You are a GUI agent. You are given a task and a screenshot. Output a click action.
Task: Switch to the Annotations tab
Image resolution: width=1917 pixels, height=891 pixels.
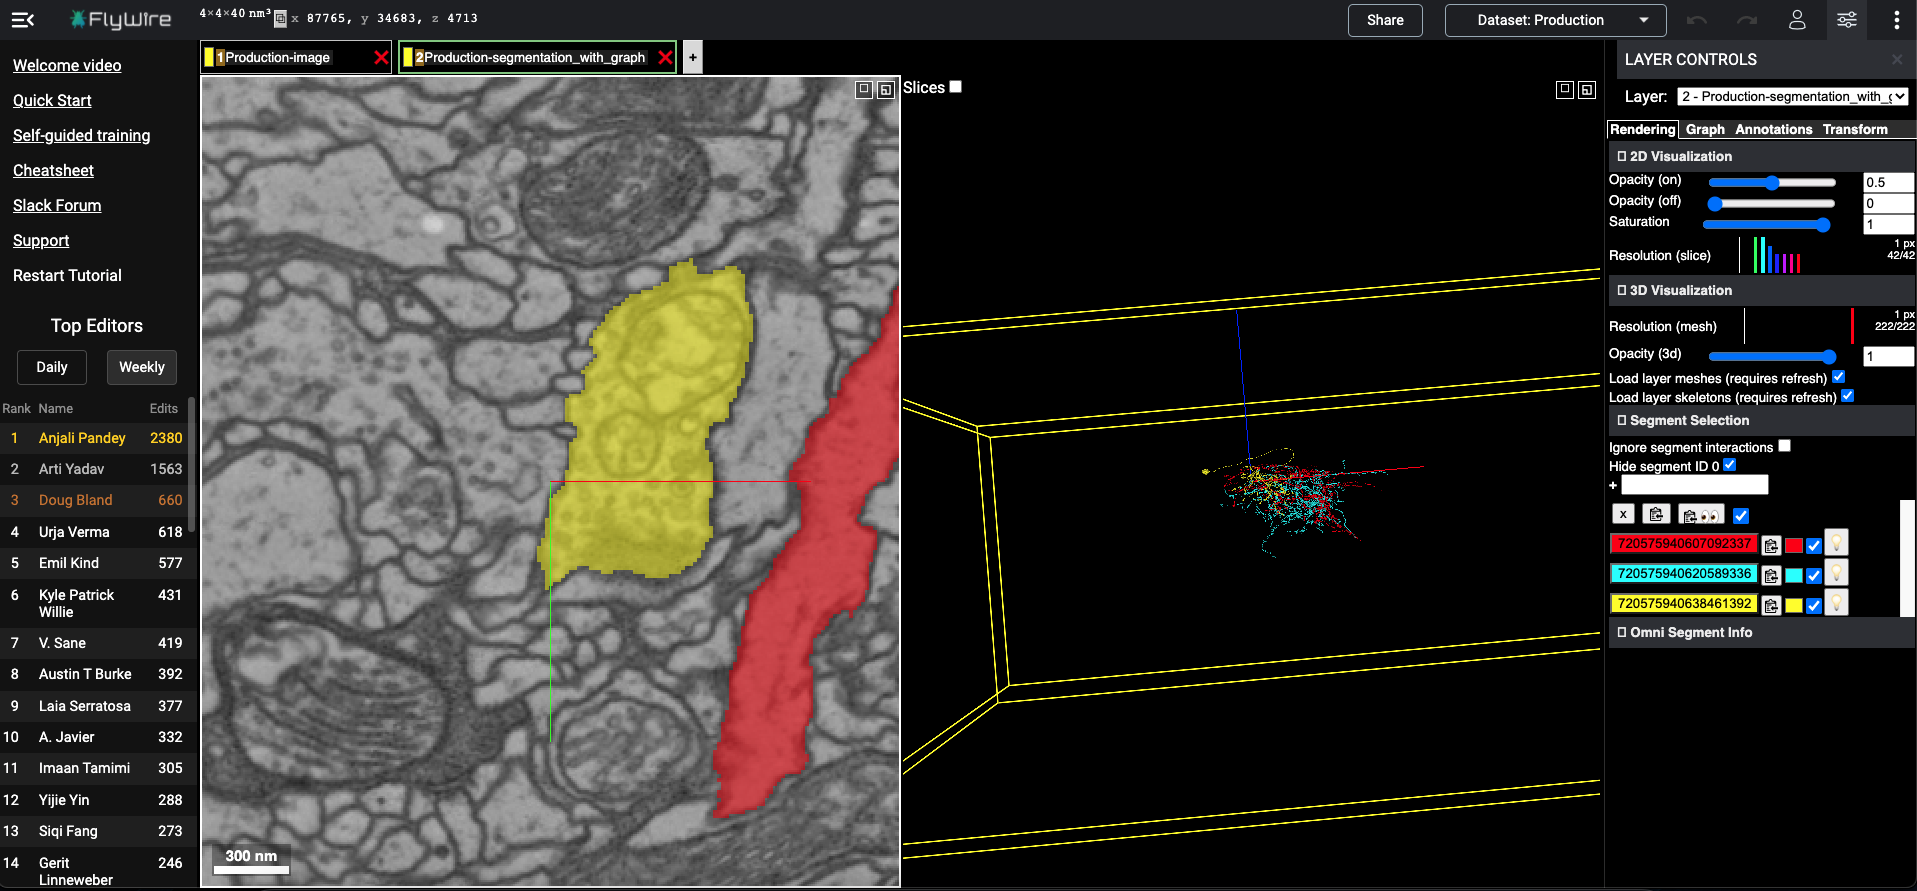click(x=1773, y=129)
